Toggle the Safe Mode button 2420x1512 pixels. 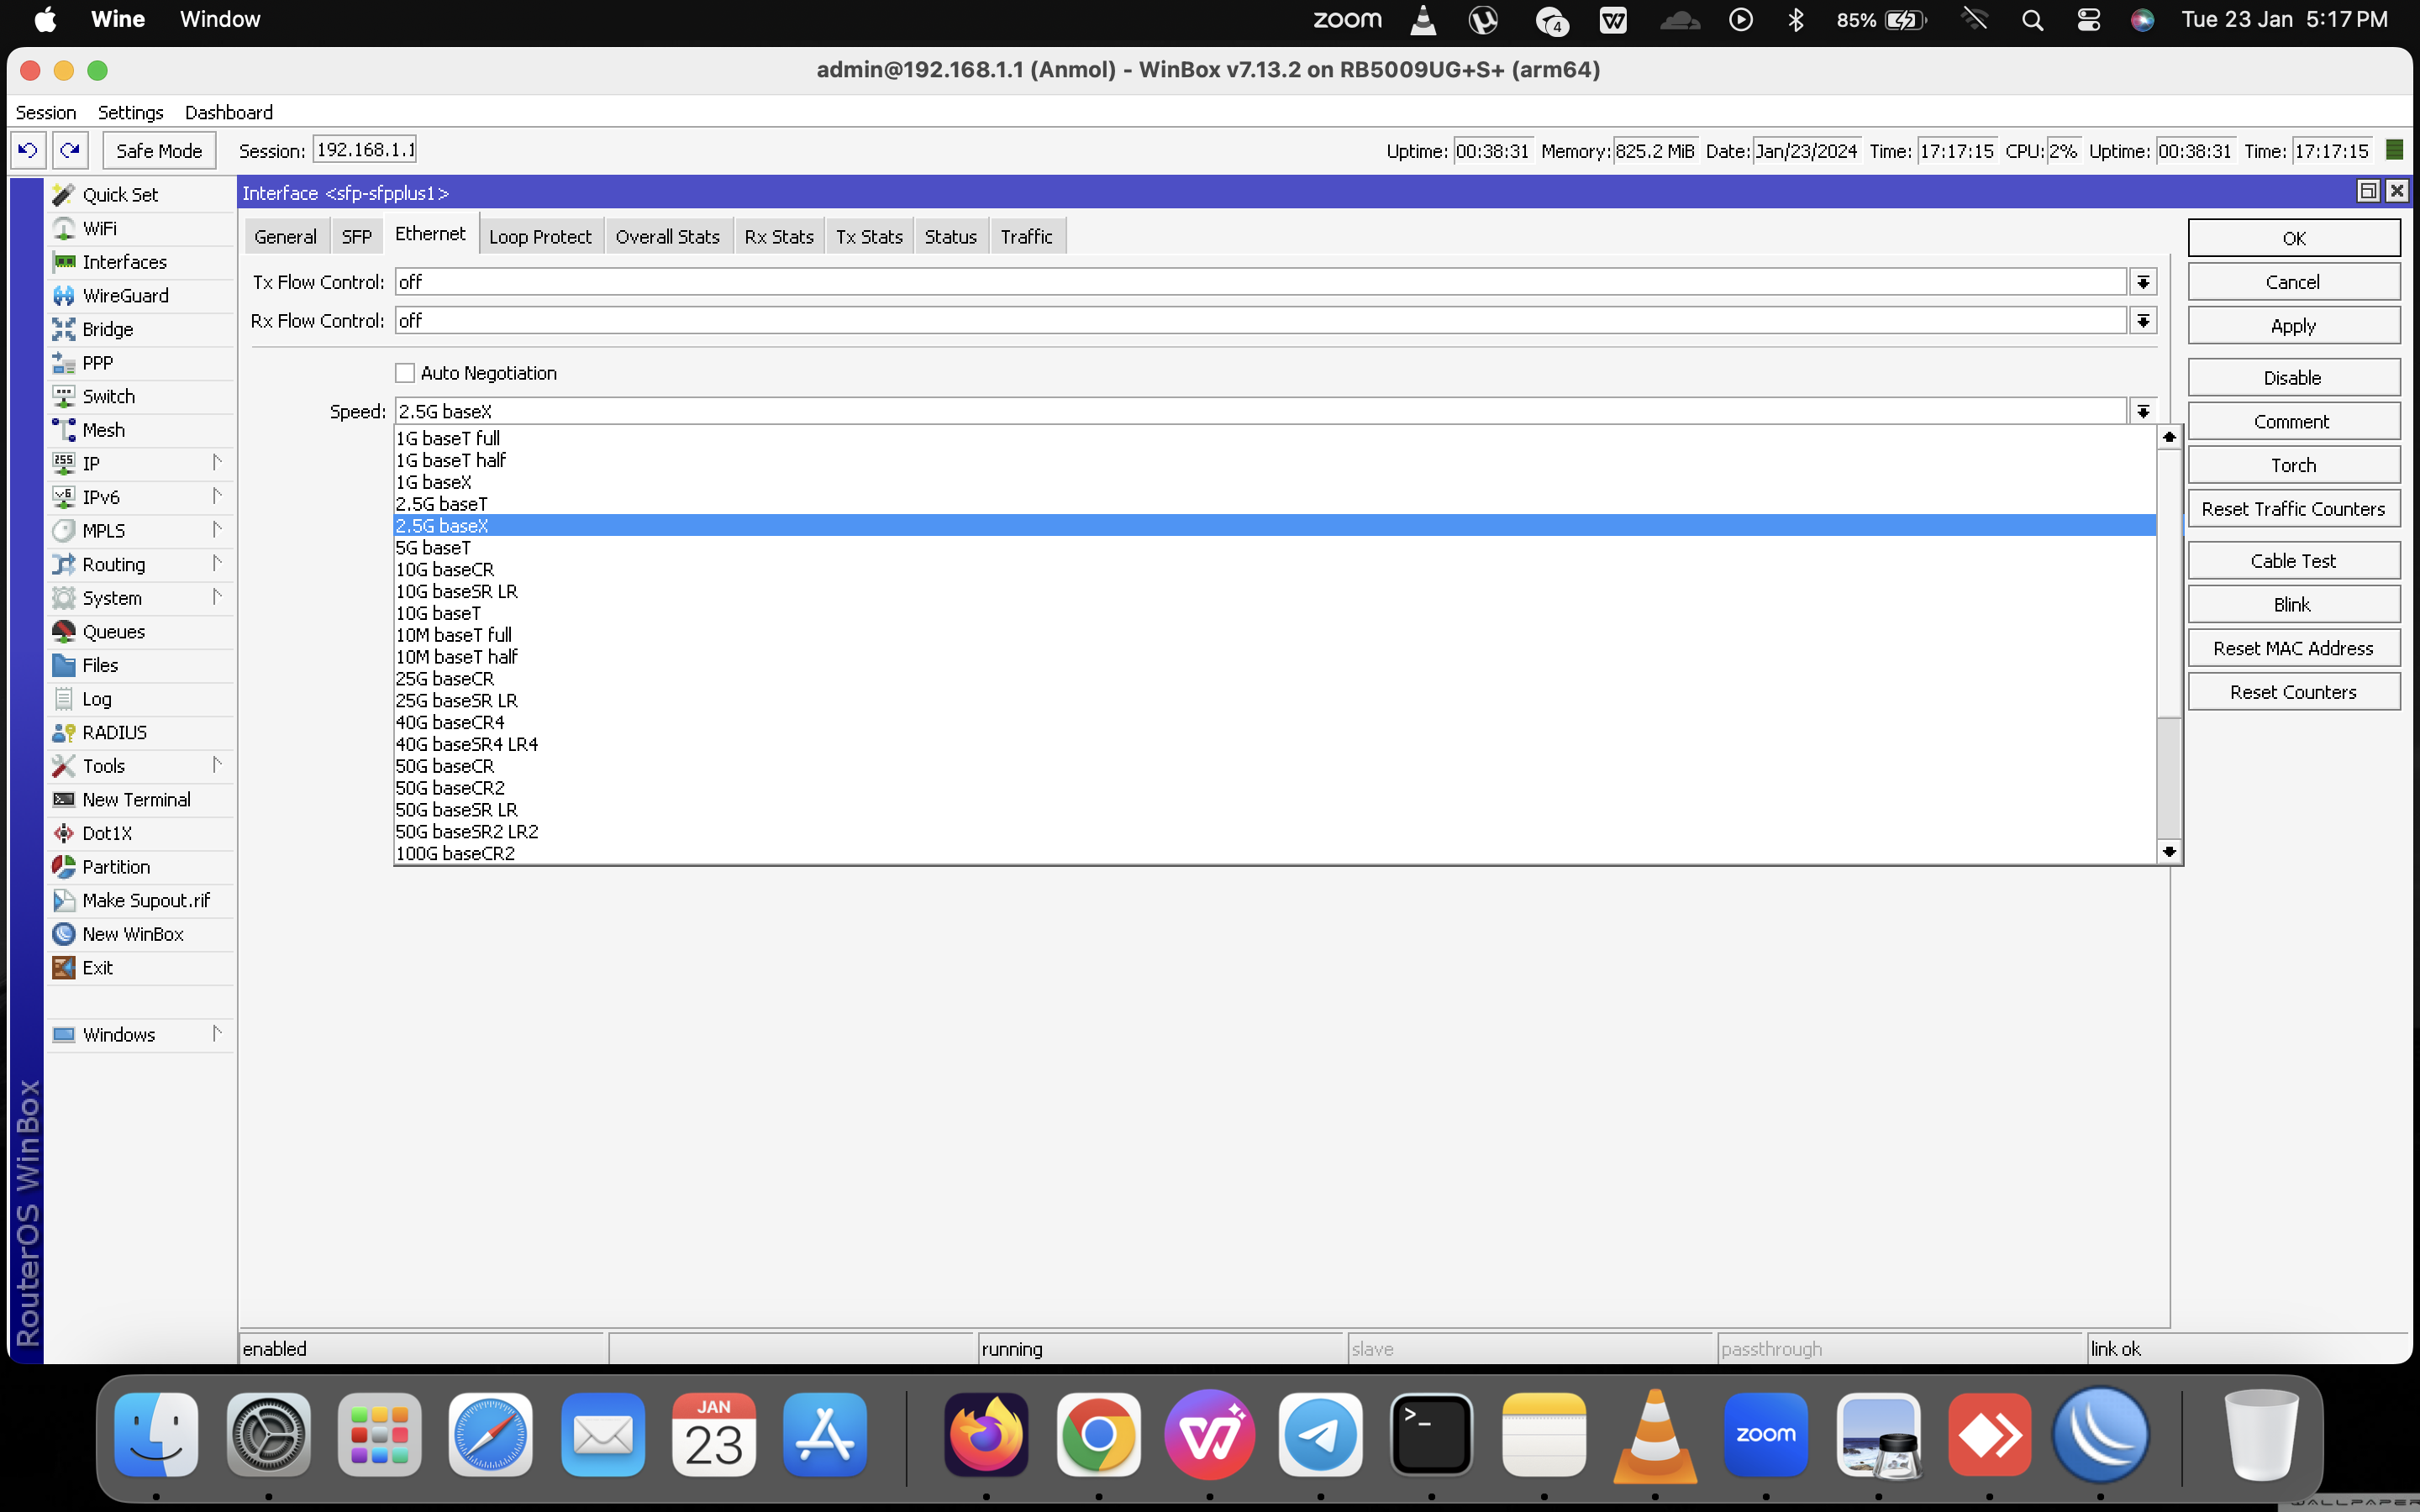point(159,150)
